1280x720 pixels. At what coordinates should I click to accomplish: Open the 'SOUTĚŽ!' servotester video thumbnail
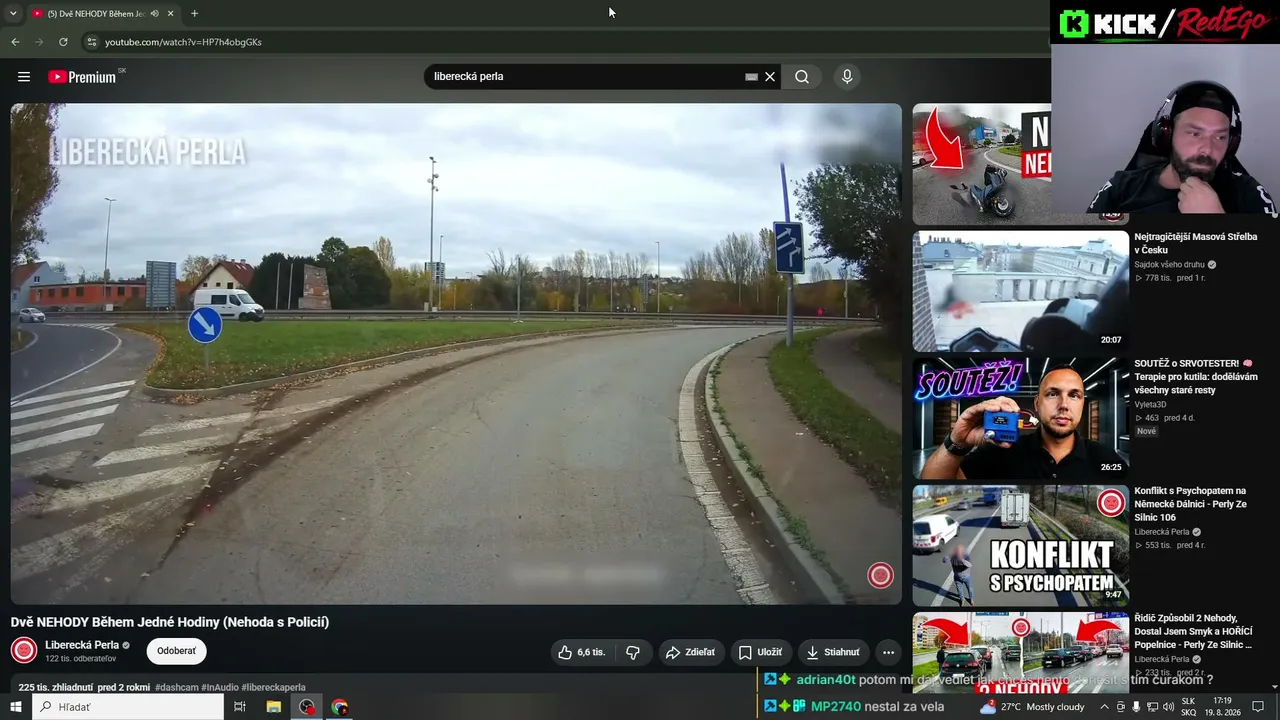(x=1020, y=418)
